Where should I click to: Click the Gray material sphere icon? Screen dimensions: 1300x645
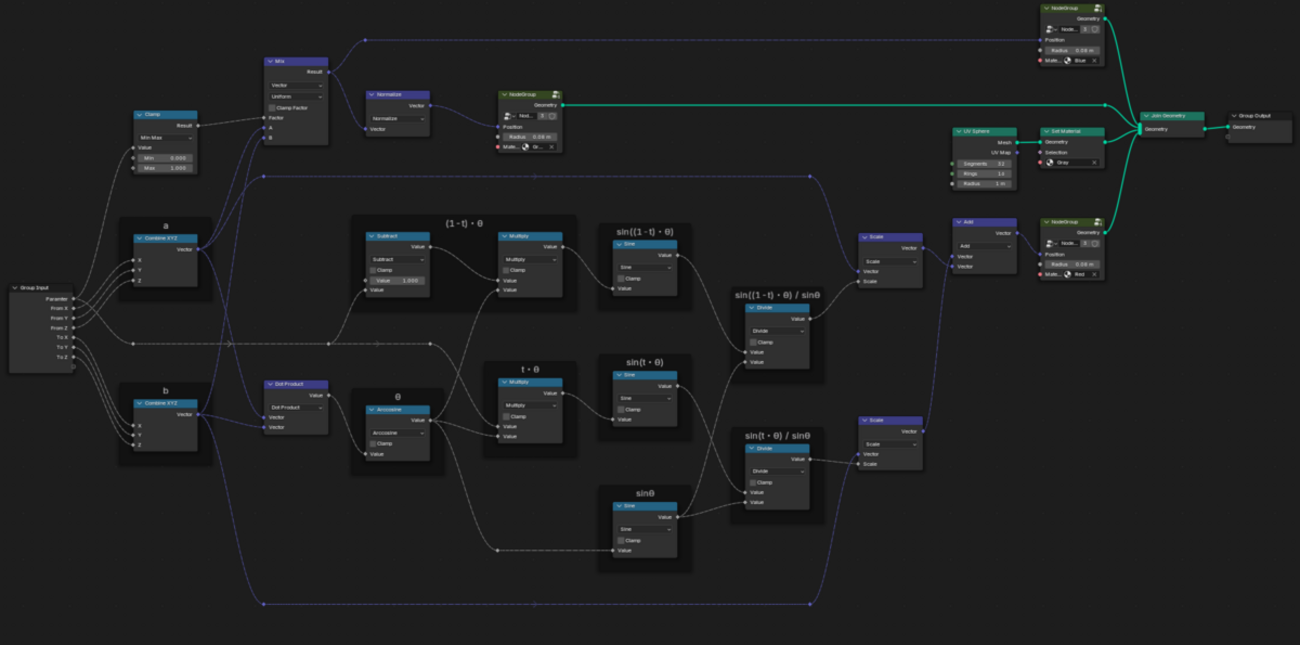tap(1051, 162)
